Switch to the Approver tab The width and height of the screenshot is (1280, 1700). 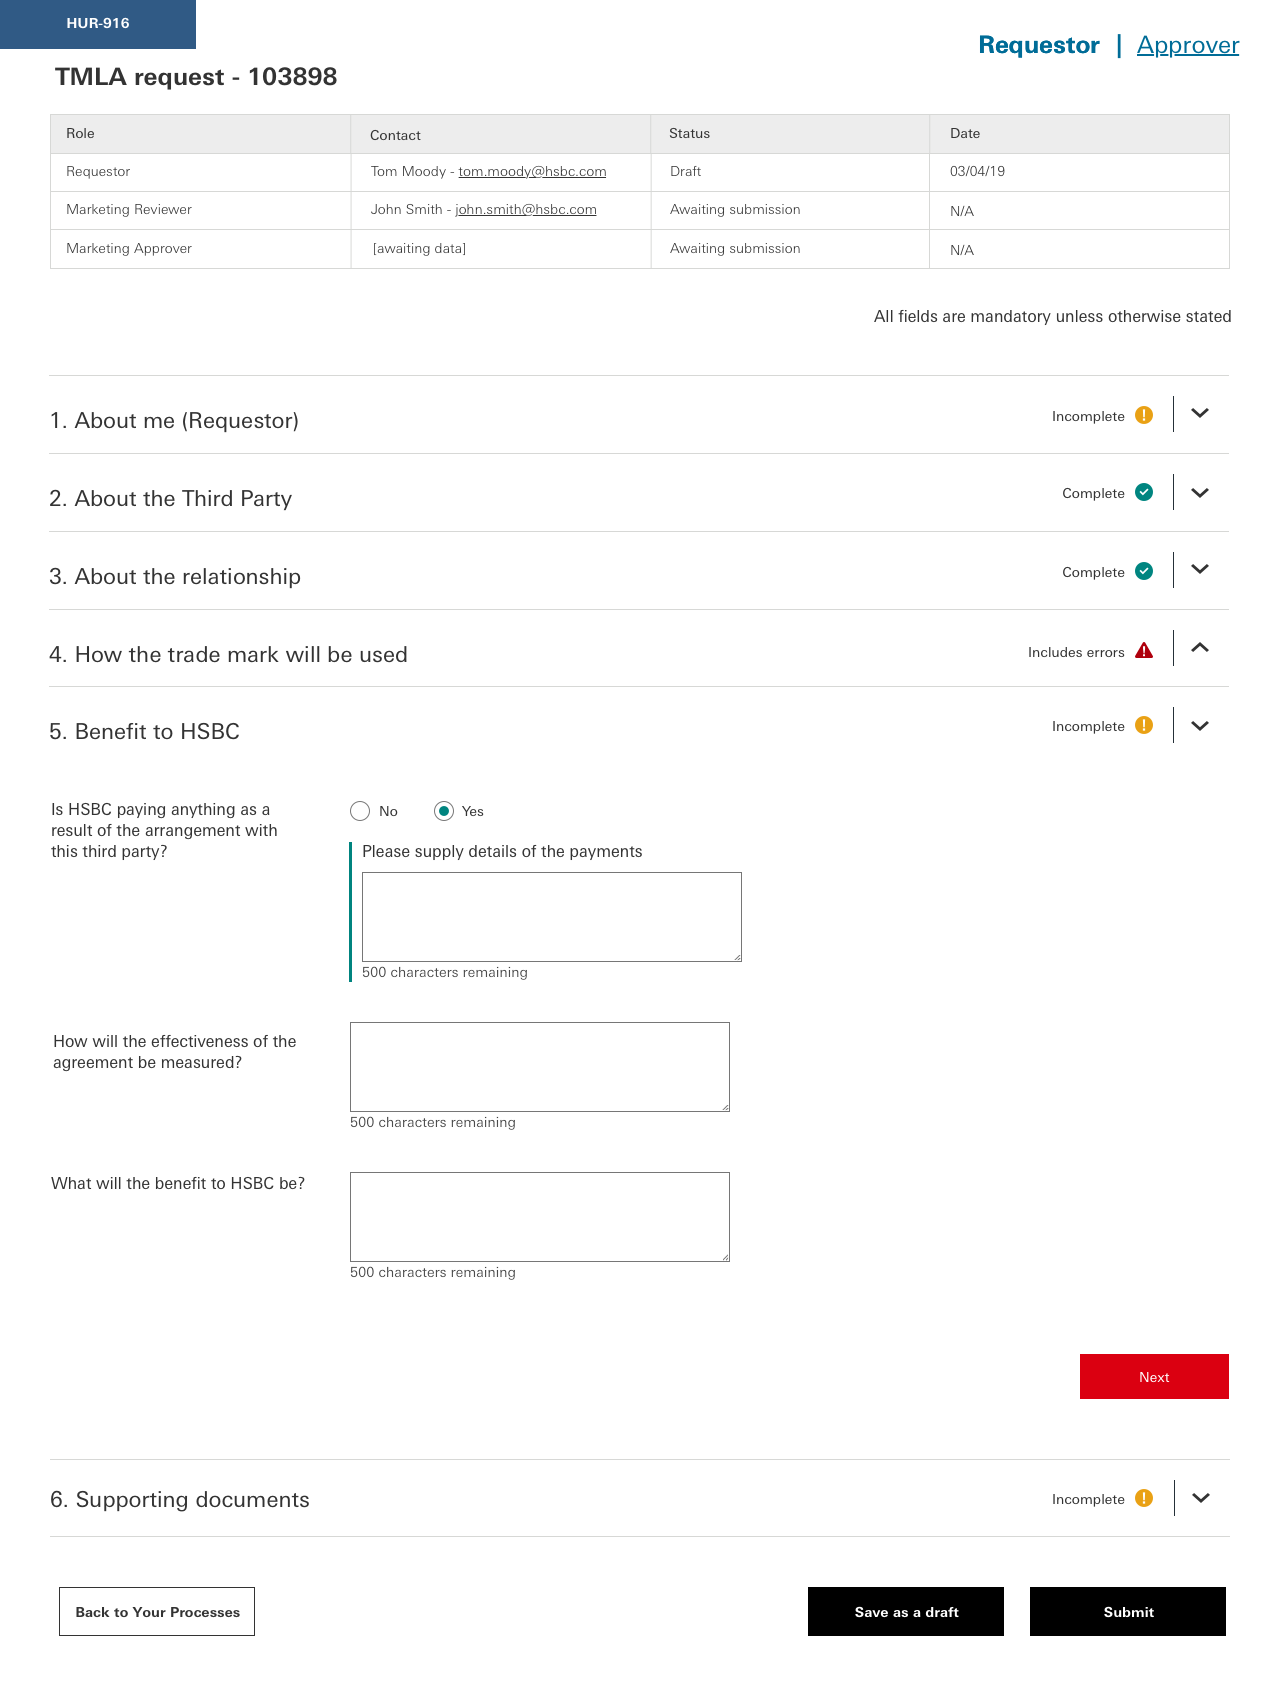click(1188, 45)
